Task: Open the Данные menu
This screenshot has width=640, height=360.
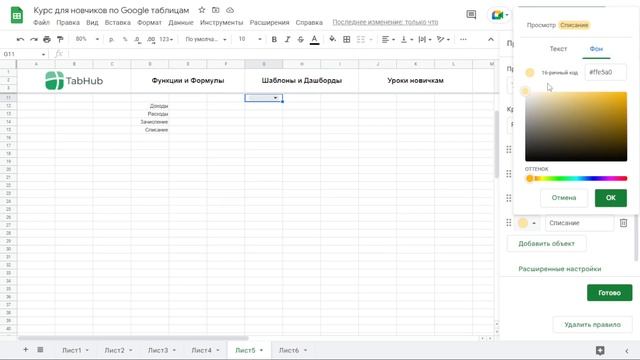Action: point(181,22)
